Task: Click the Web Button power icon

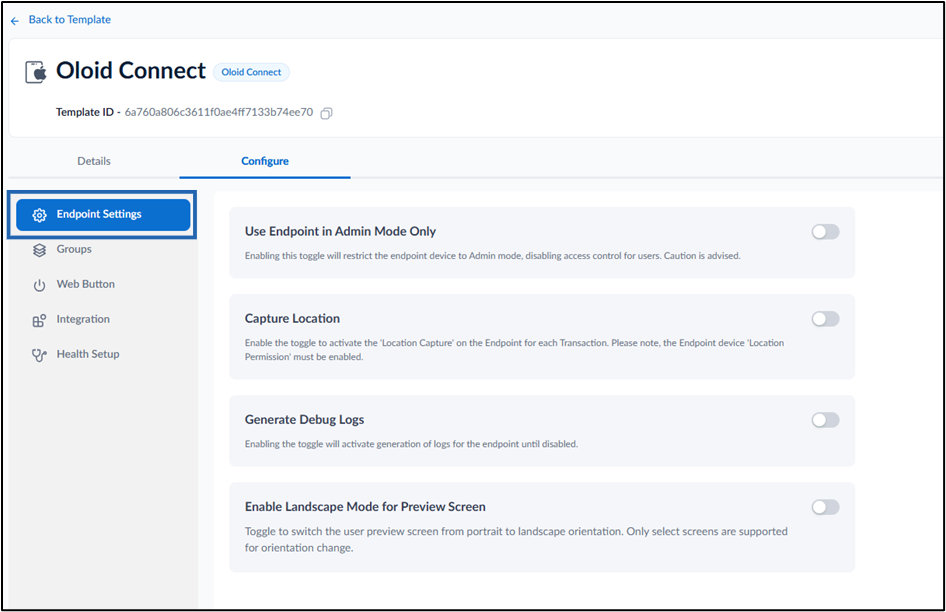Action: 39,285
